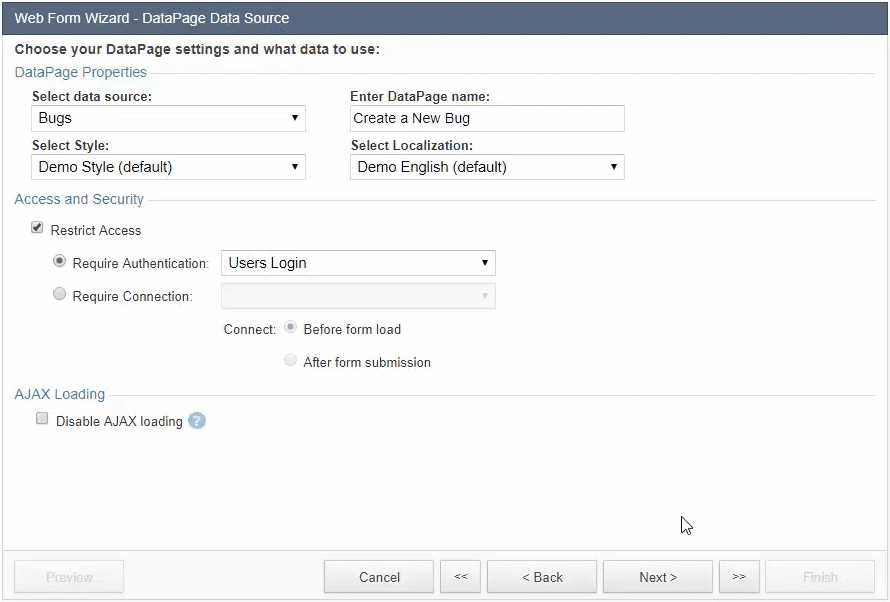Click the Enter DataPage name field
890x602 pixels.
[487, 118]
